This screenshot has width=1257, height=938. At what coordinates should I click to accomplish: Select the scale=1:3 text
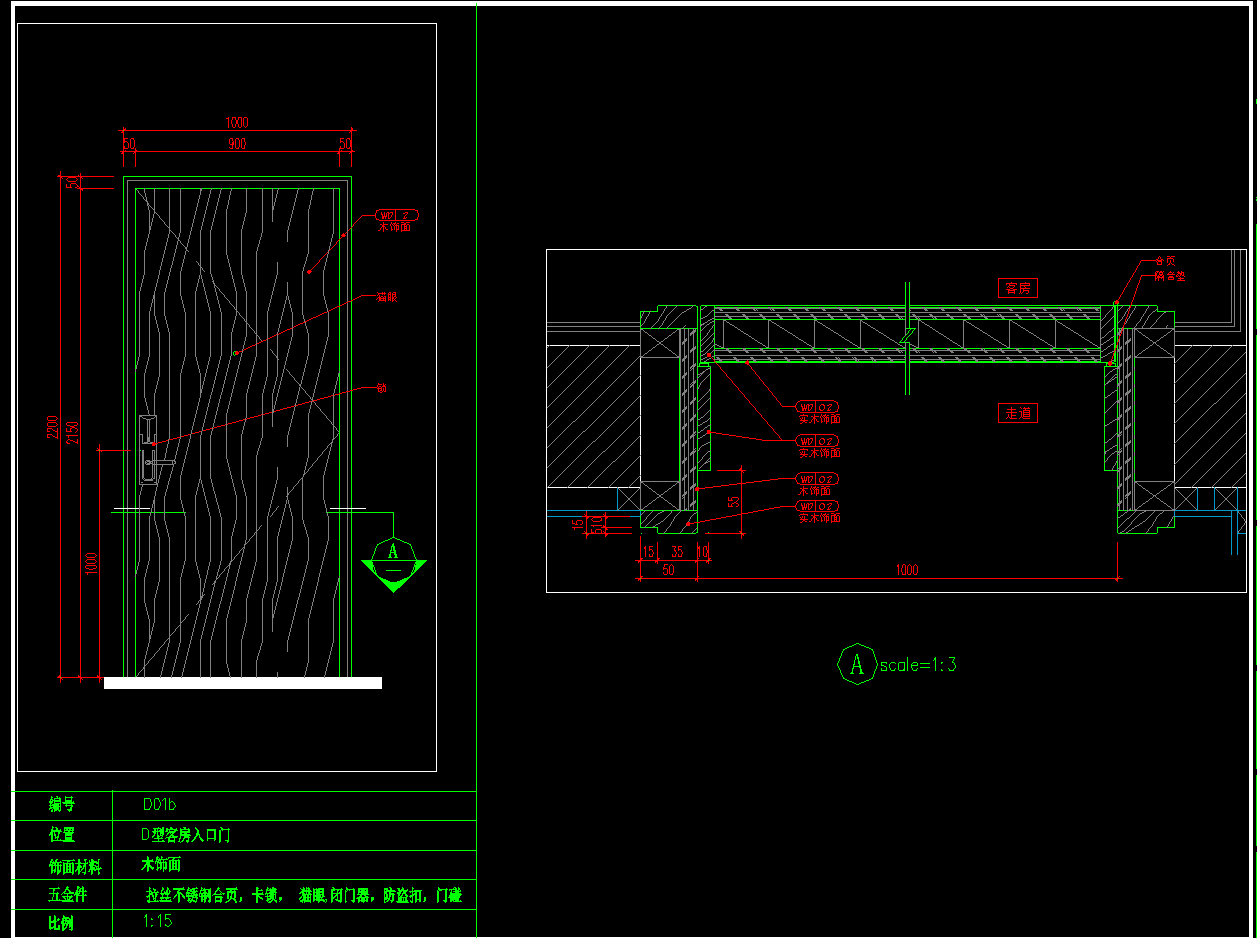pyautogui.click(x=918, y=665)
